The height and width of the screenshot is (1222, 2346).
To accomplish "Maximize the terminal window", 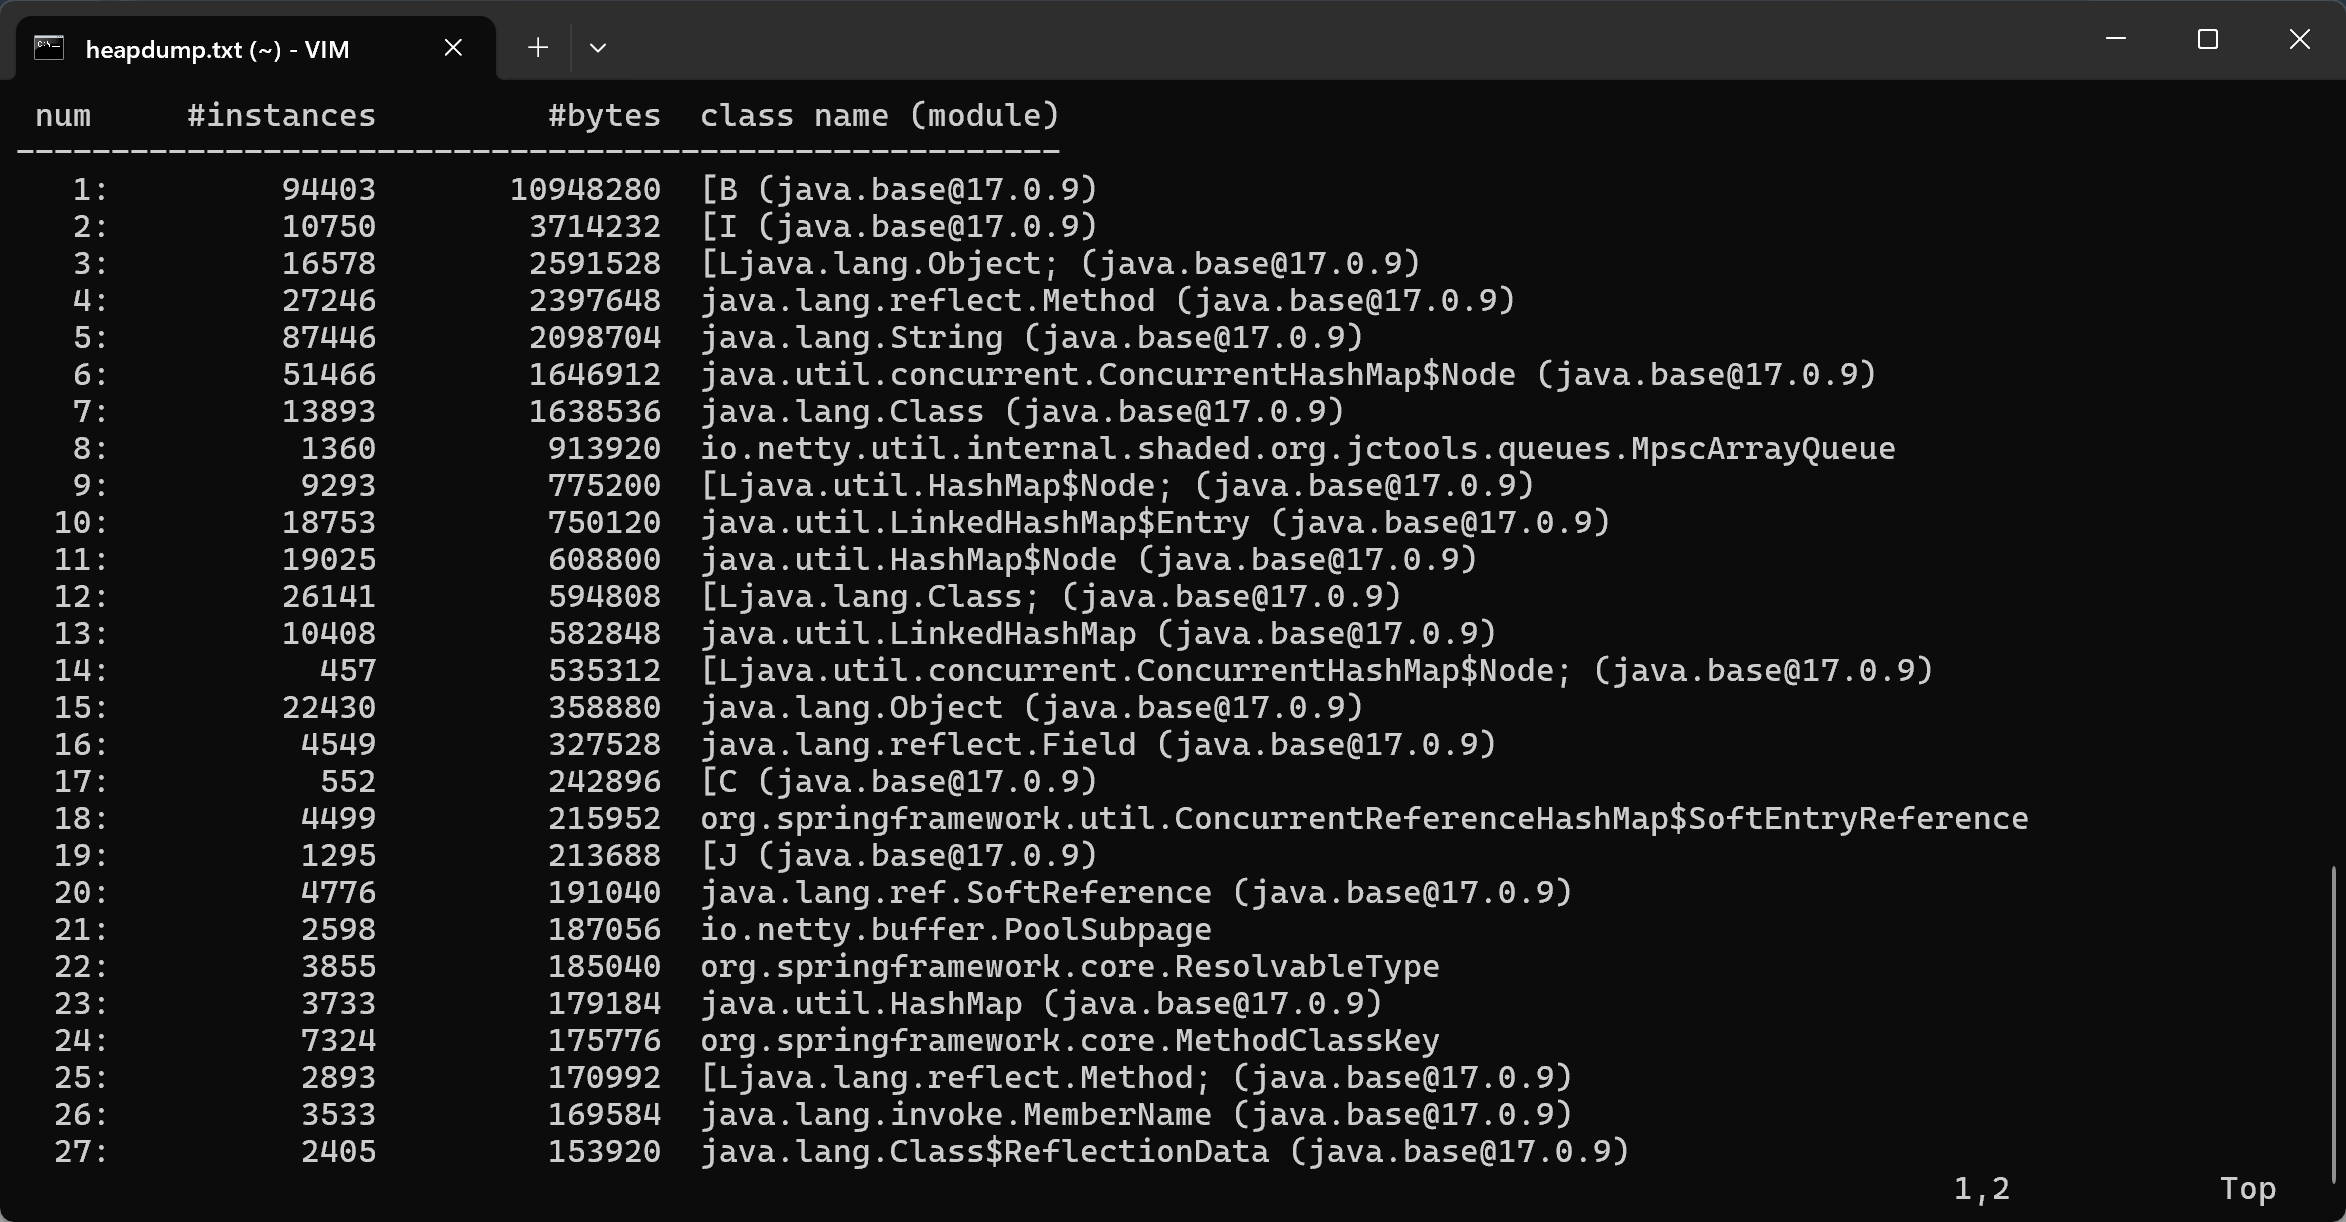I will (x=2207, y=40).
